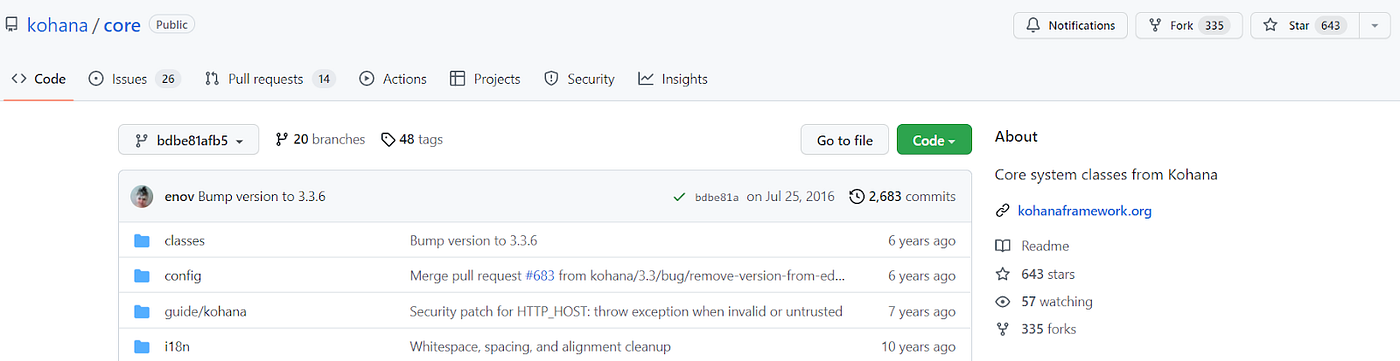Image resolution: width=1400 pixels, height=361 pixels.
Task: Open the 2,683 commits history
Action: [x=902, y=196]
